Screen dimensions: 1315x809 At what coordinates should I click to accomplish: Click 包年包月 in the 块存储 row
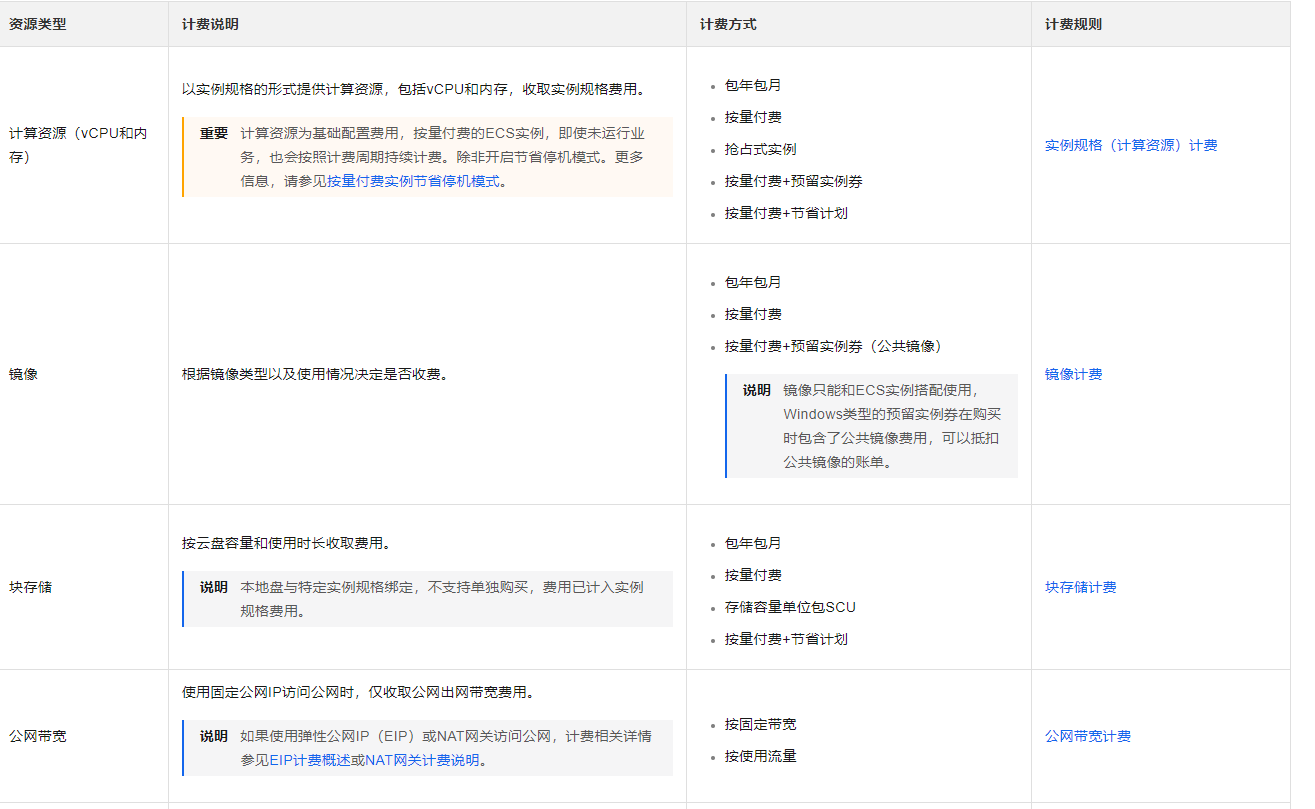[753, 543]
